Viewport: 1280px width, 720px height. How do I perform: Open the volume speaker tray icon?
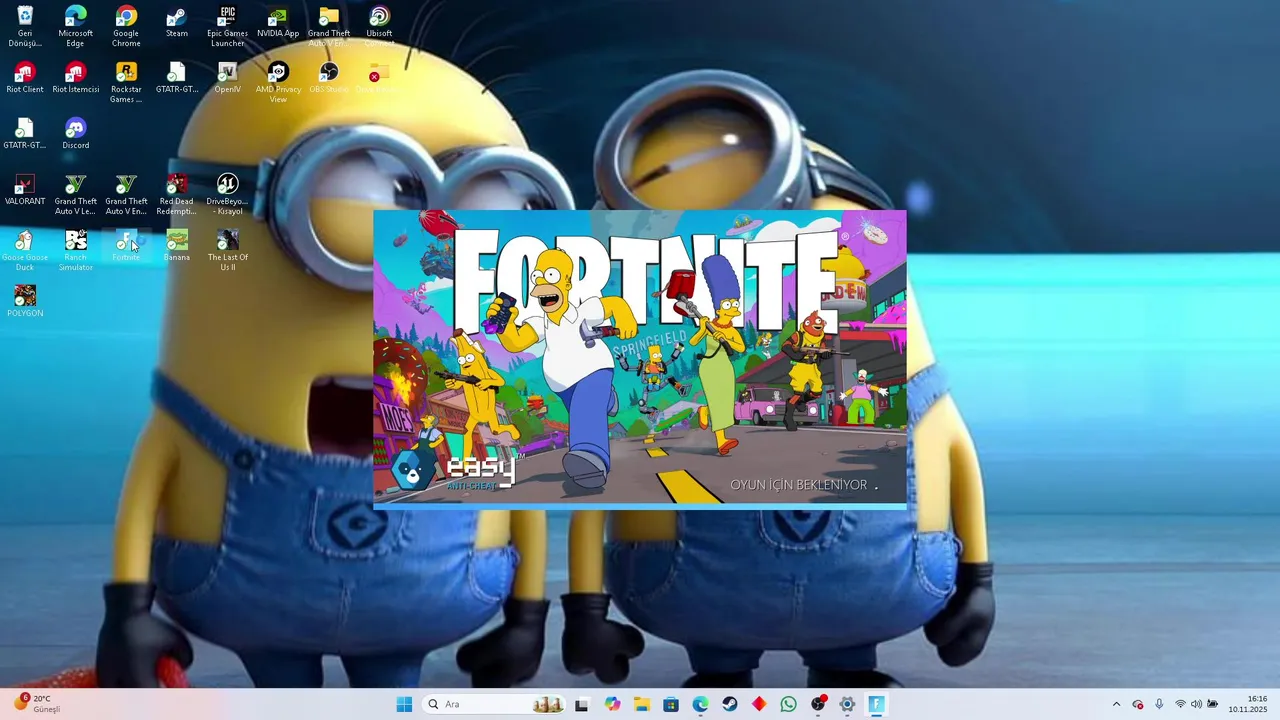pos(1196,704)
